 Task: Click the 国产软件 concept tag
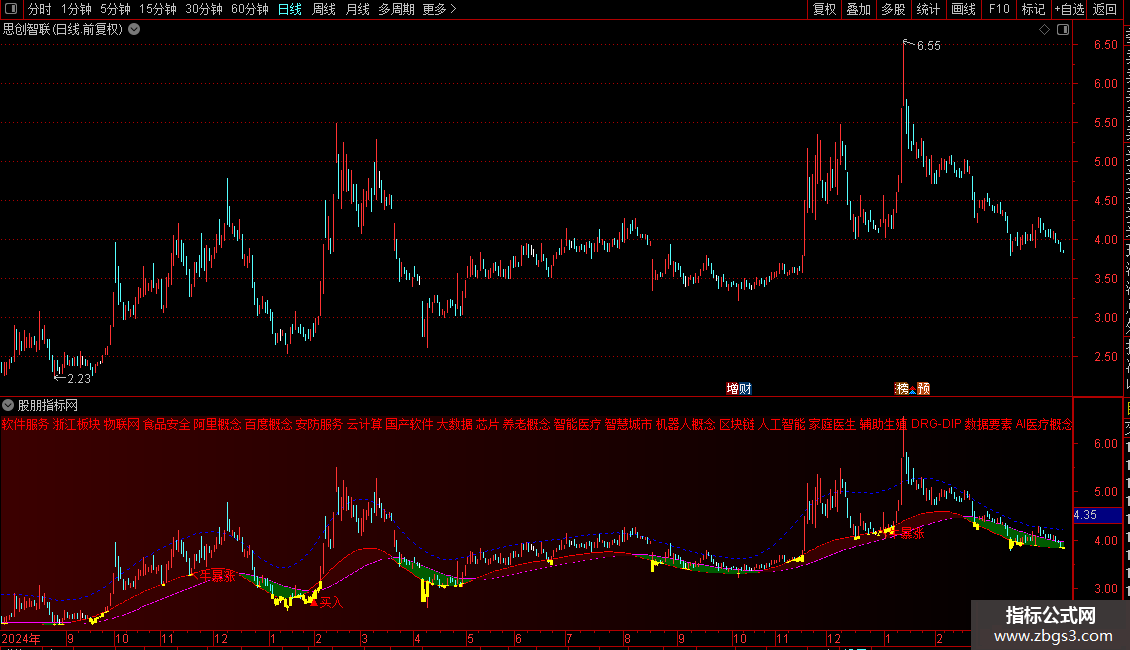coord(409,424)
